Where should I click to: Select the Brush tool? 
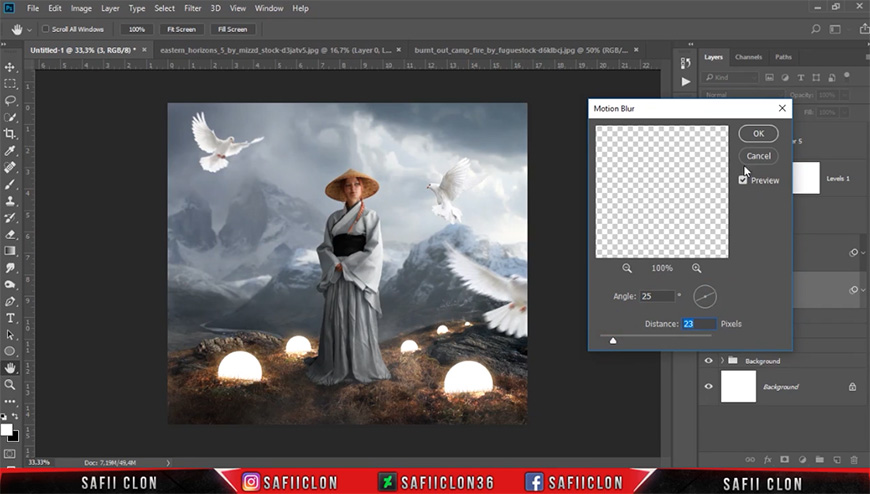click(10, 184)
